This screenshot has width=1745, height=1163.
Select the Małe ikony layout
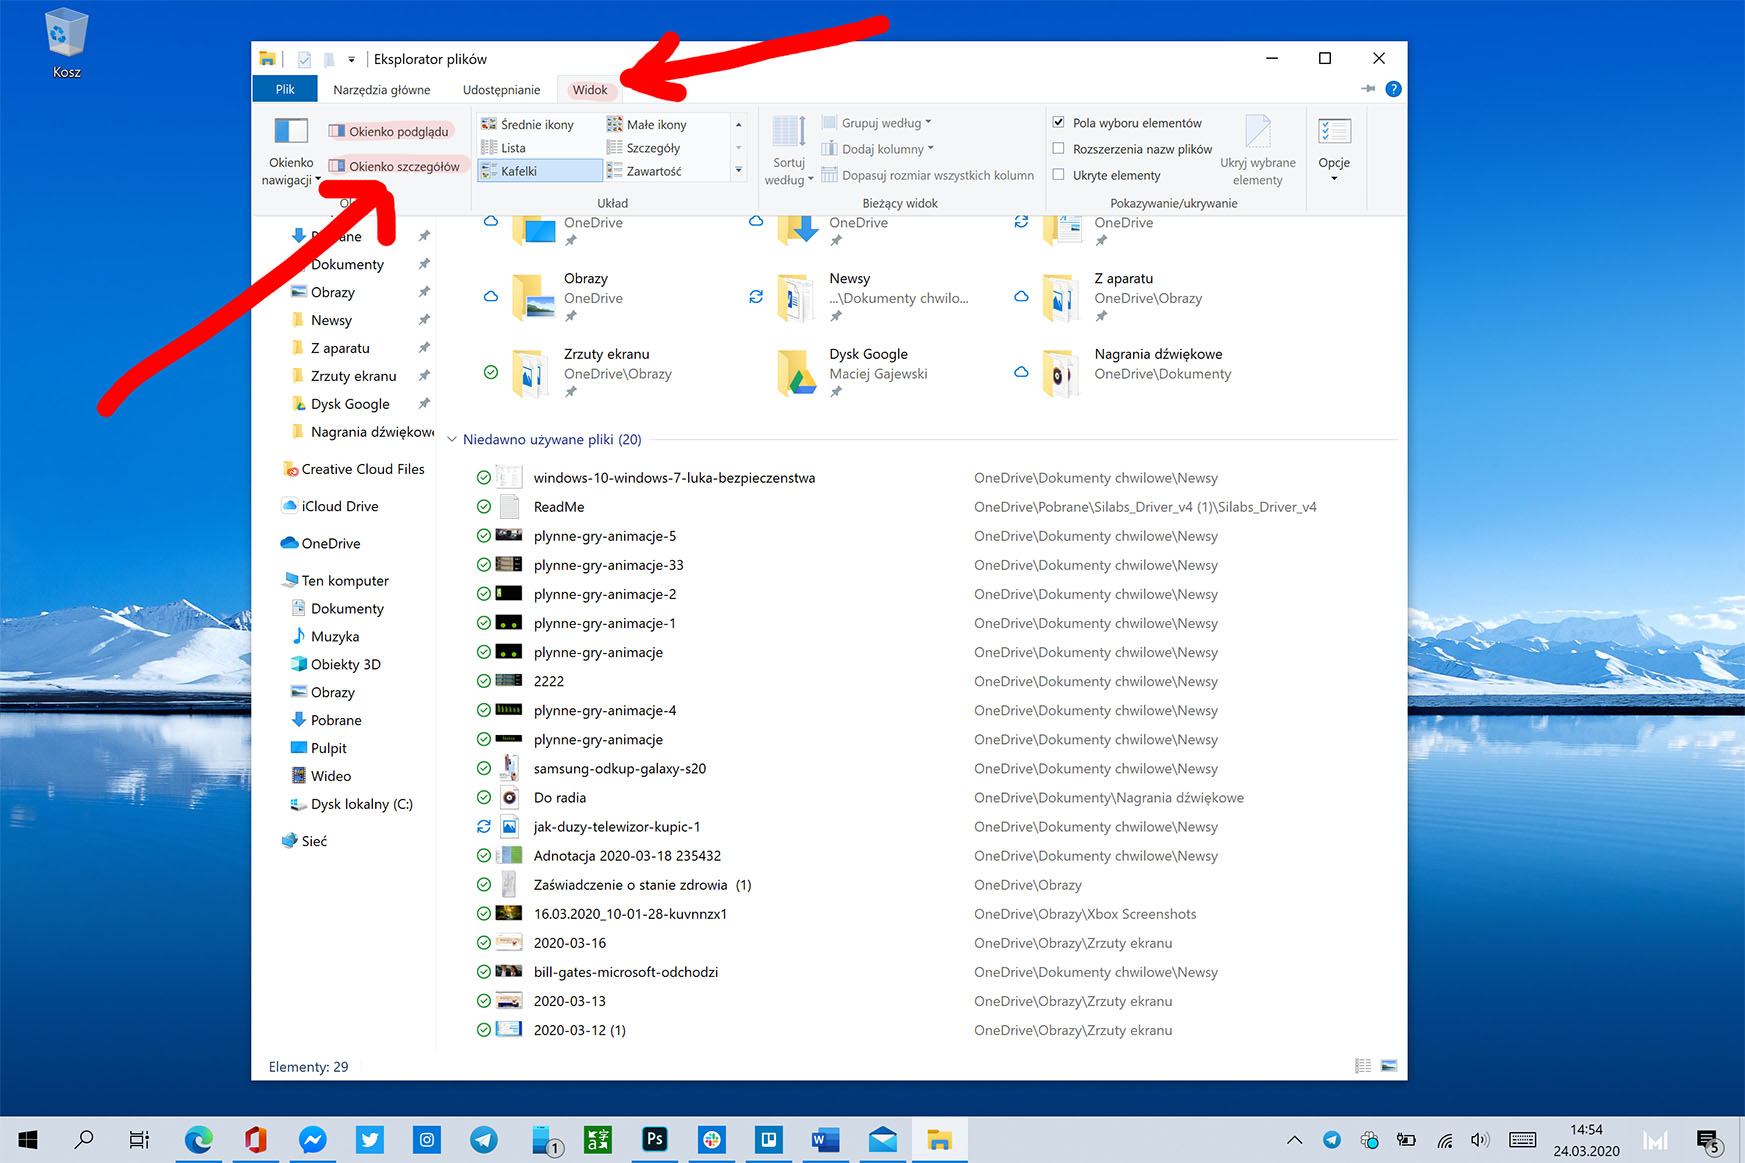pos(647,124)
